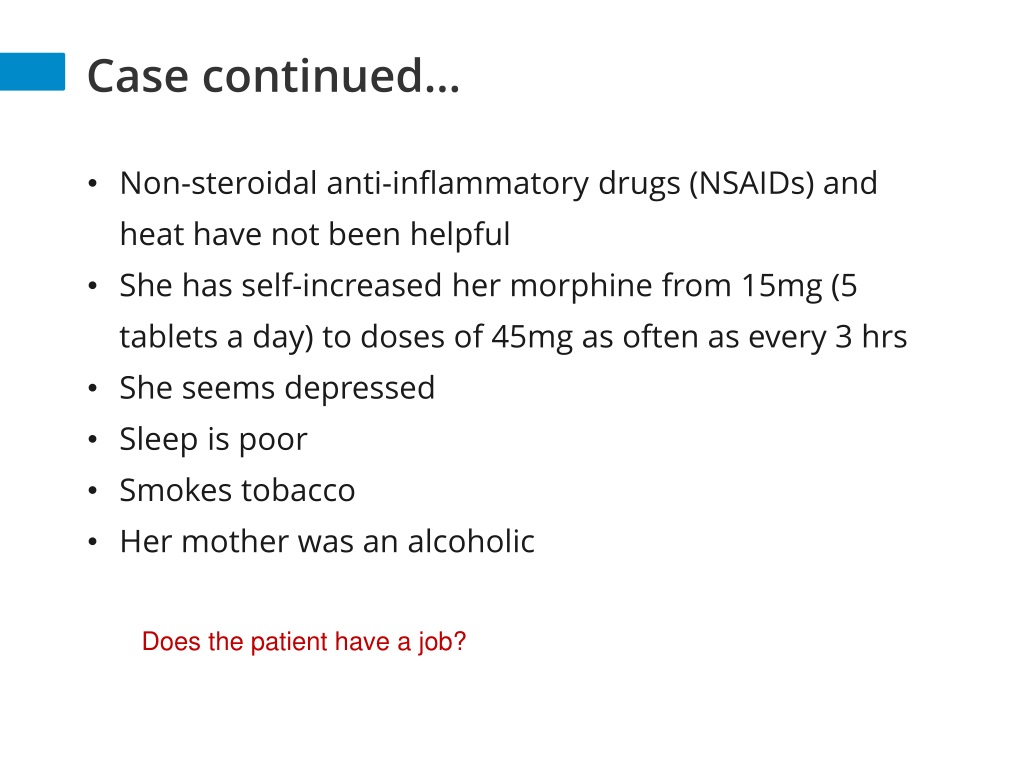This screenshot has width=1024, height=768.
Task: Click the "15mg" value in second bullet
Action: tap(782, 286)
